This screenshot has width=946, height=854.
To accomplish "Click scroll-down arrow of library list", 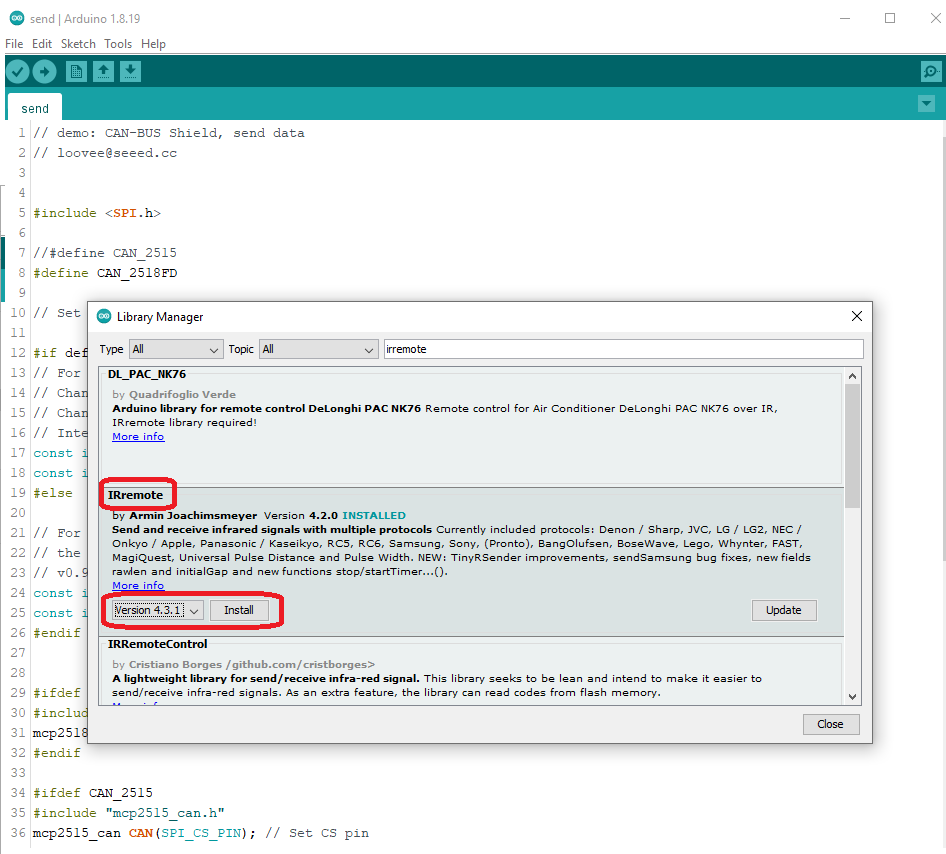I will [x=852, y=697].
